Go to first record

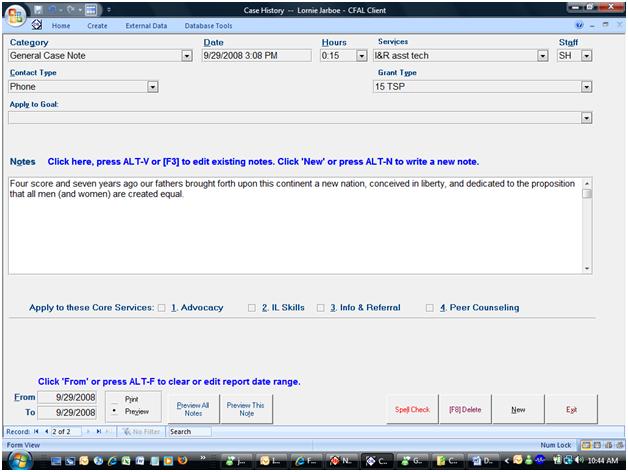click(x=36, y=432)
